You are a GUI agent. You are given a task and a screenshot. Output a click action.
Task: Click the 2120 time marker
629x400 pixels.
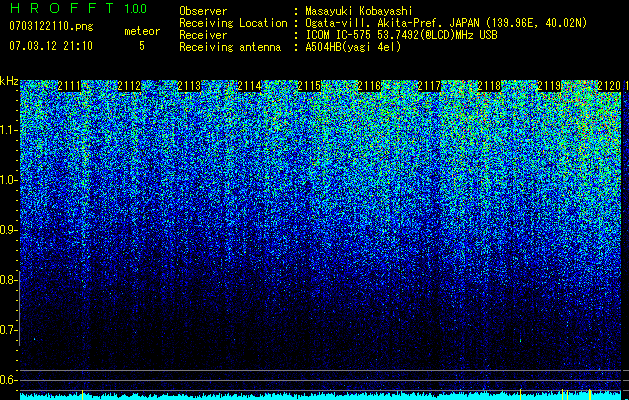[x=609, y=86]
